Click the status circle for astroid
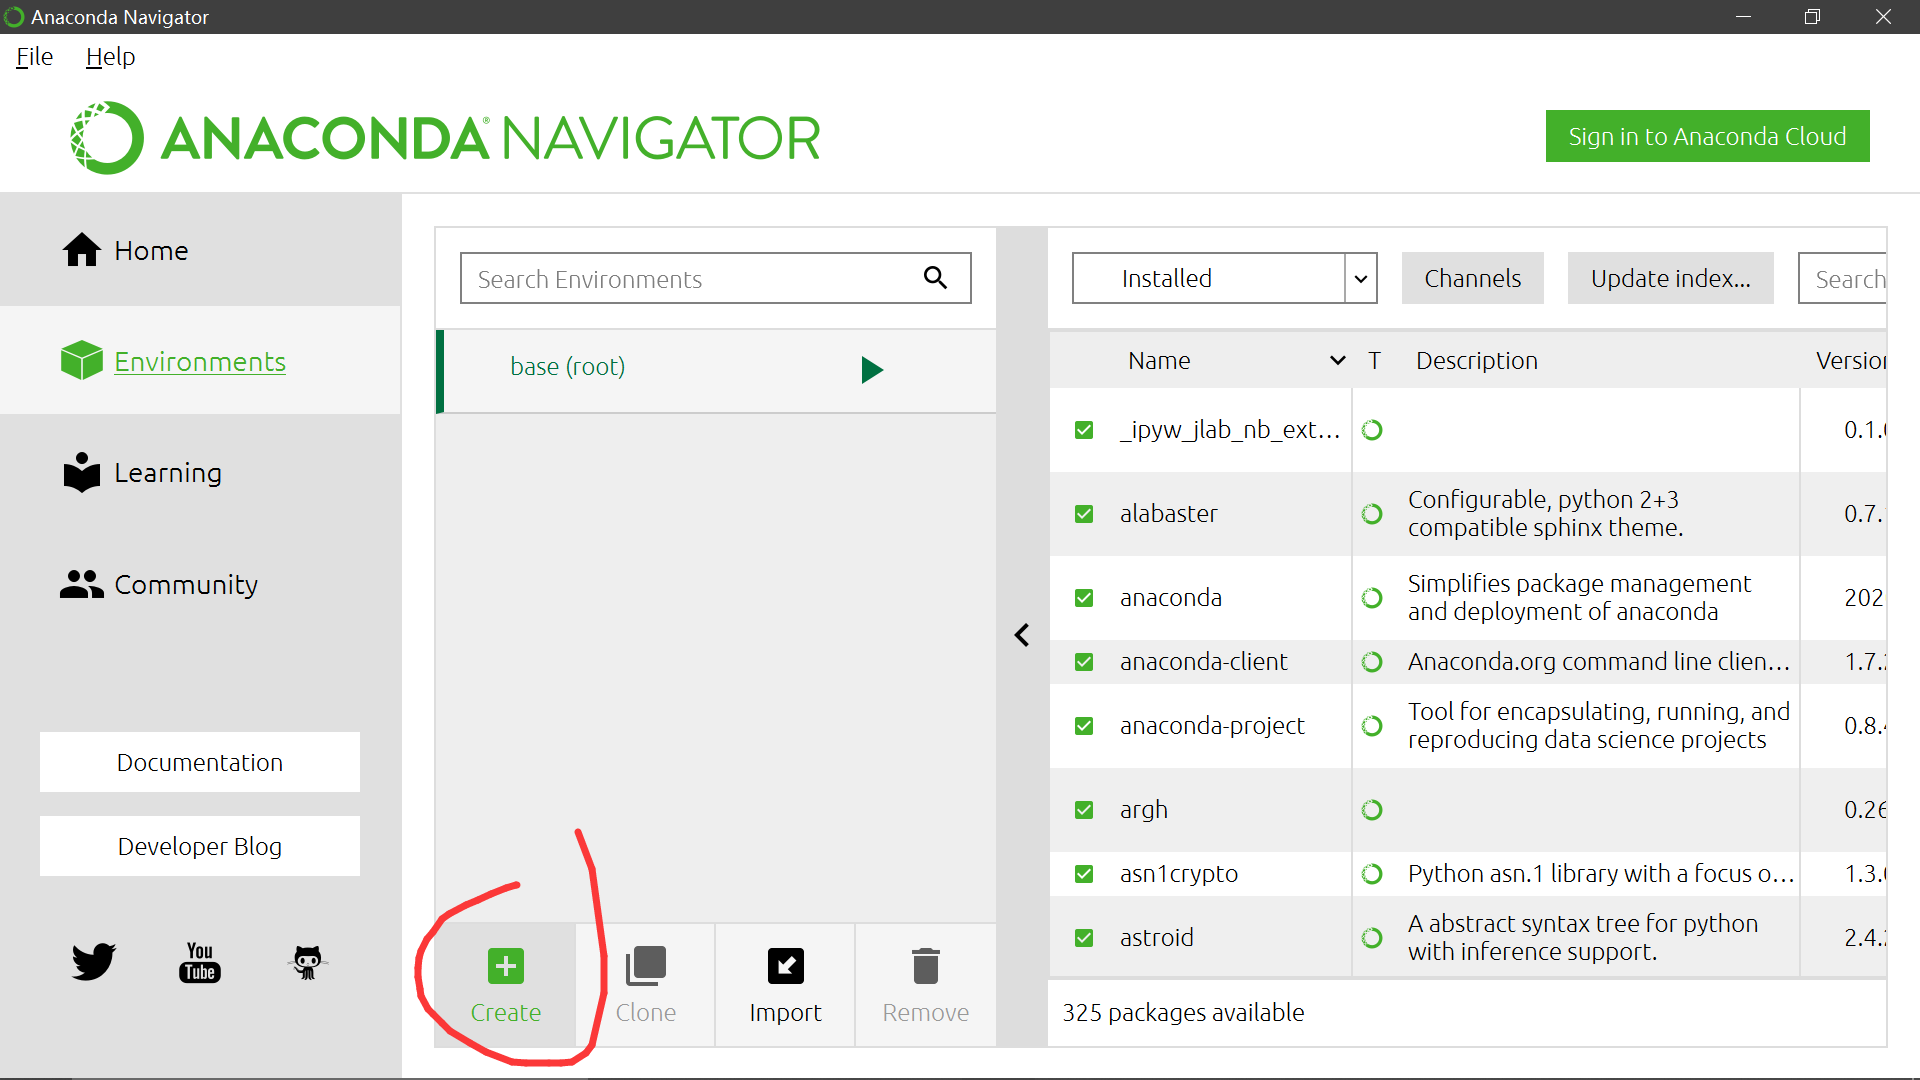 pos(1373,938)
